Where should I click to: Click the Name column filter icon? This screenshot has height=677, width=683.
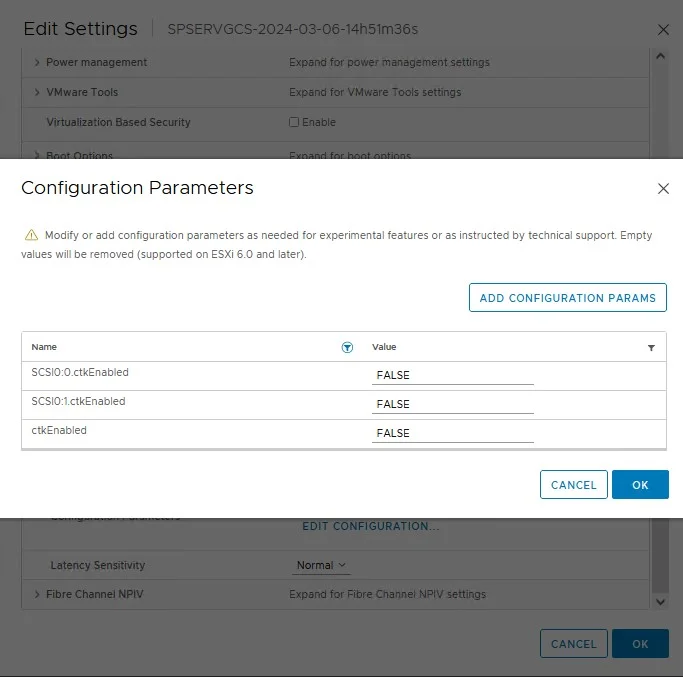tap(347, 347)
